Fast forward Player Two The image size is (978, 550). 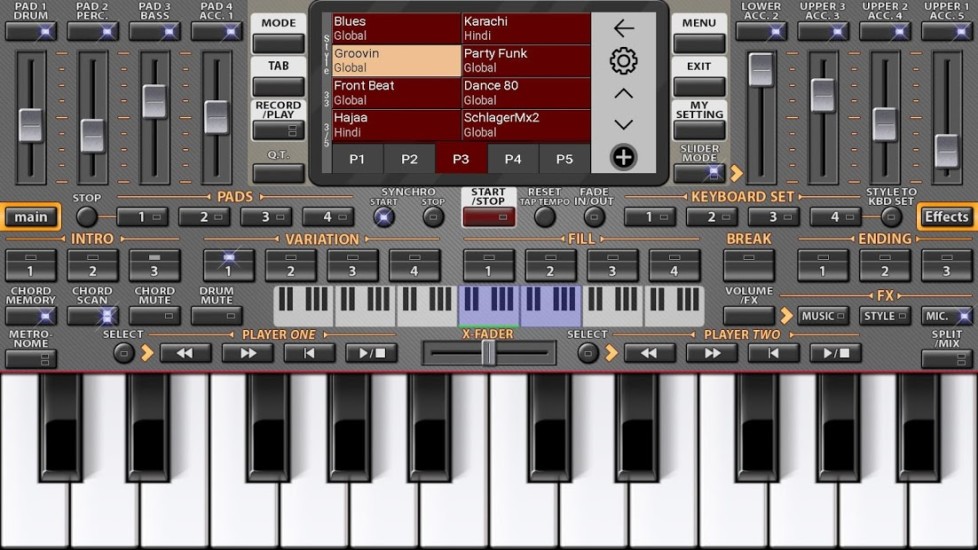(x=712, y=353)
